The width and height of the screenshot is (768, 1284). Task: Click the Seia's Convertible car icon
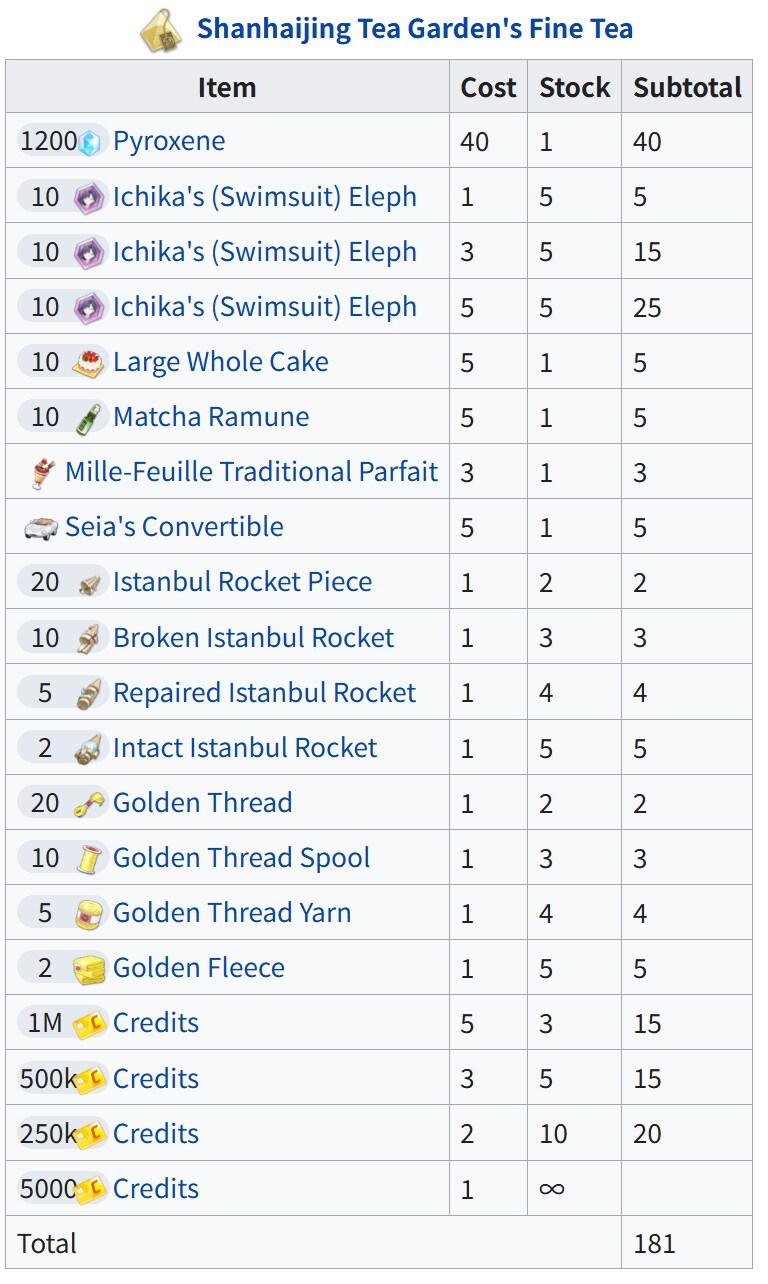click(x=41, y=528)
